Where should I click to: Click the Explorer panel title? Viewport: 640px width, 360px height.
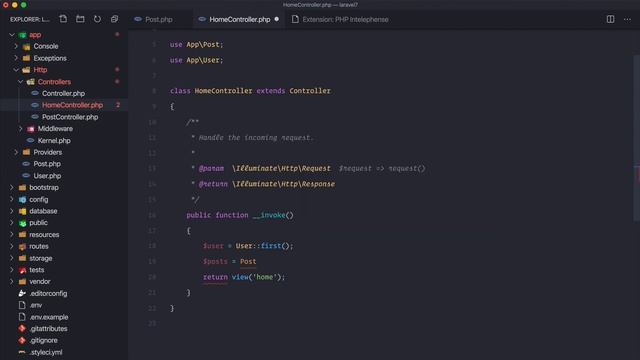pyautogui.click(x=30, y=19)
